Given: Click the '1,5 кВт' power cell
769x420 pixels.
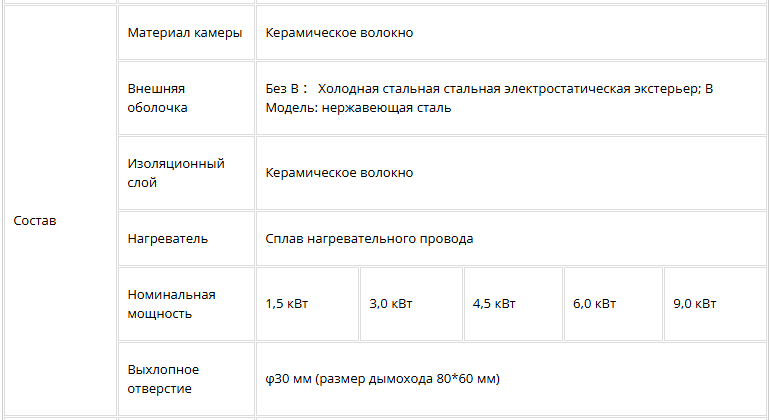Looking at the screenshot, I should 308,304.
